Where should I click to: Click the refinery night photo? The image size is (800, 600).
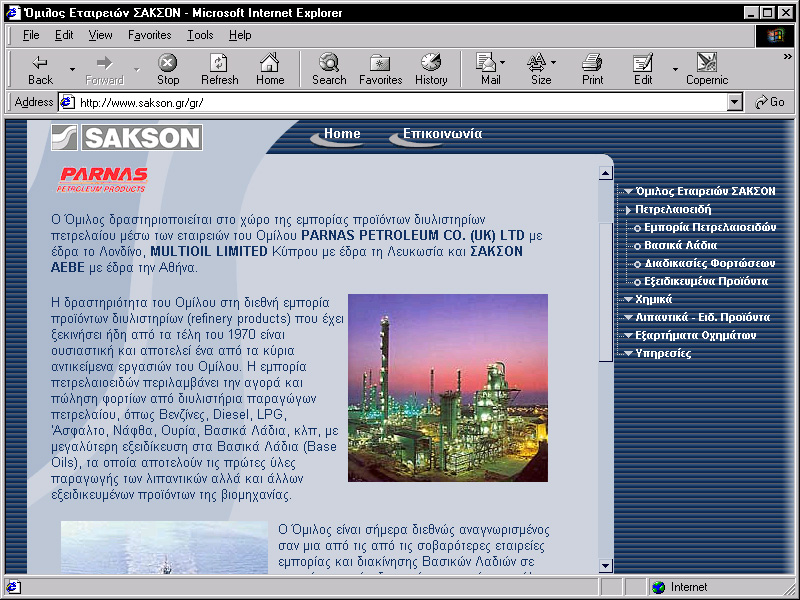[x=448, y=388]
